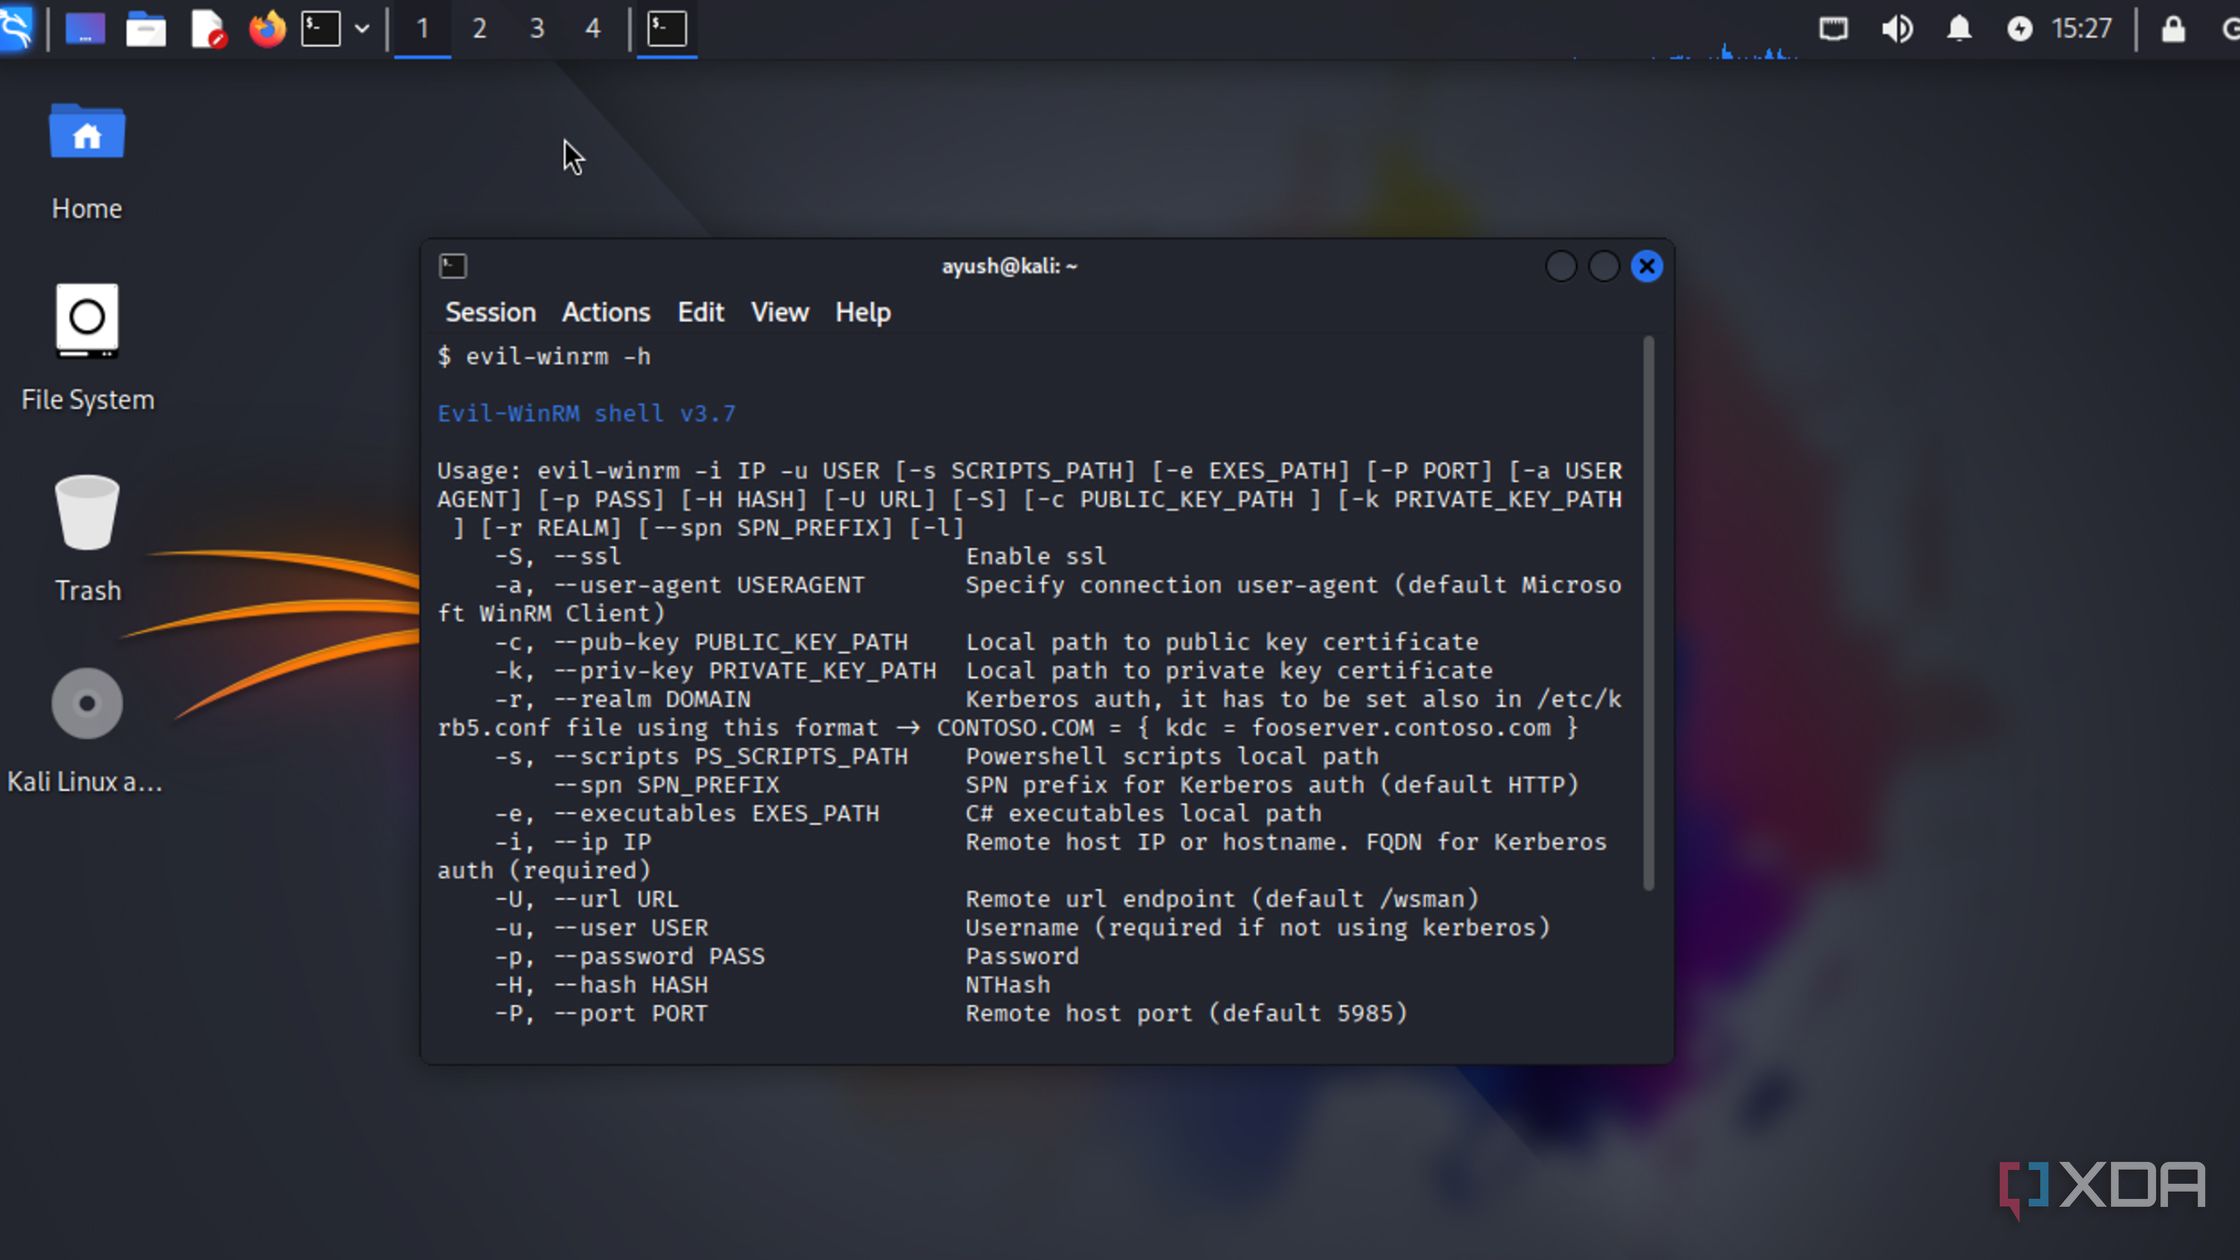
Task: Launch the file manager from the top panel
Action: [146, 29]
